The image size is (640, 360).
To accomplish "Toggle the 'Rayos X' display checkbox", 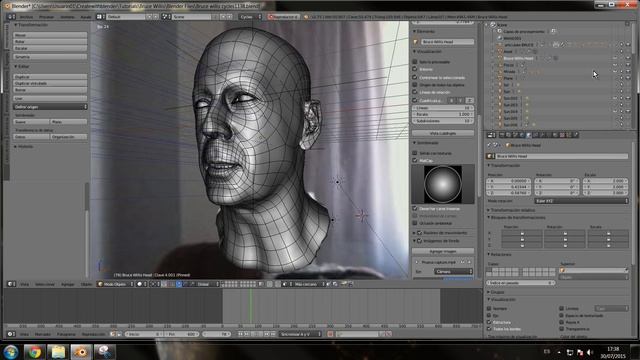I will (562, 322).
